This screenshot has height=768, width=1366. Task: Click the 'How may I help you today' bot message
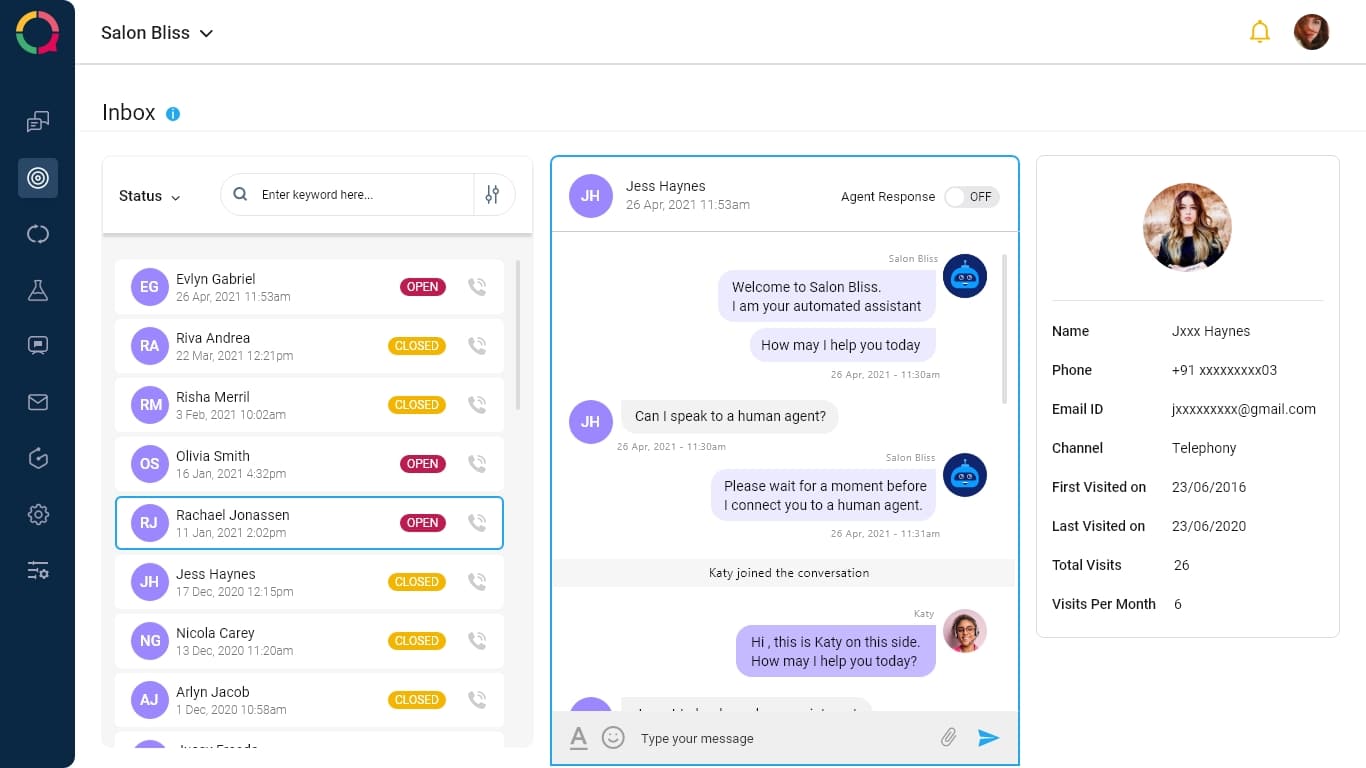[841, 345]
